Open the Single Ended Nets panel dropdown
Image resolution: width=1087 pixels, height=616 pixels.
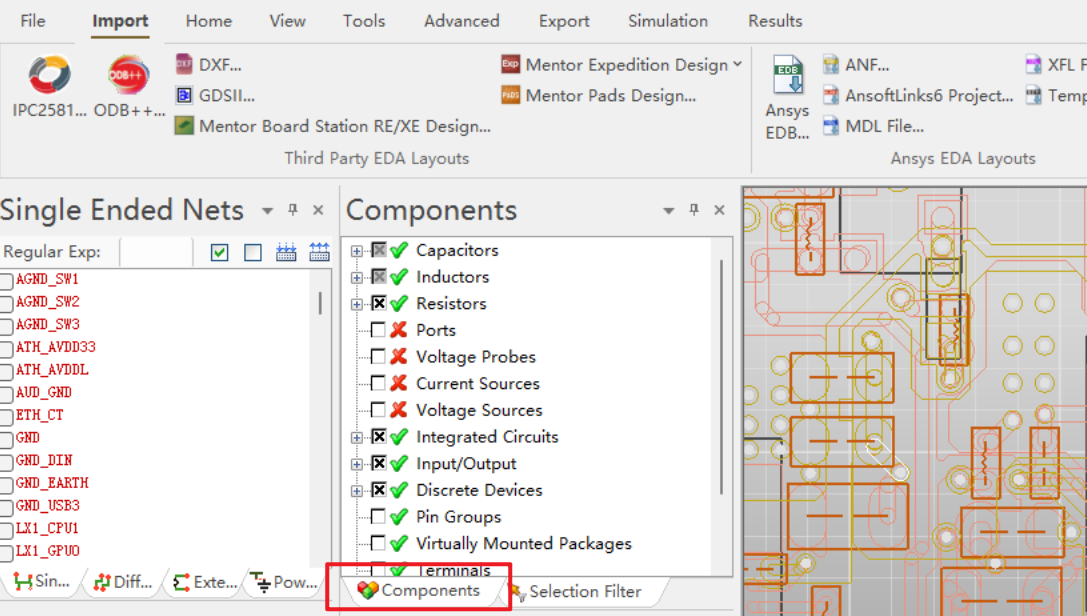tap(267, 211)
